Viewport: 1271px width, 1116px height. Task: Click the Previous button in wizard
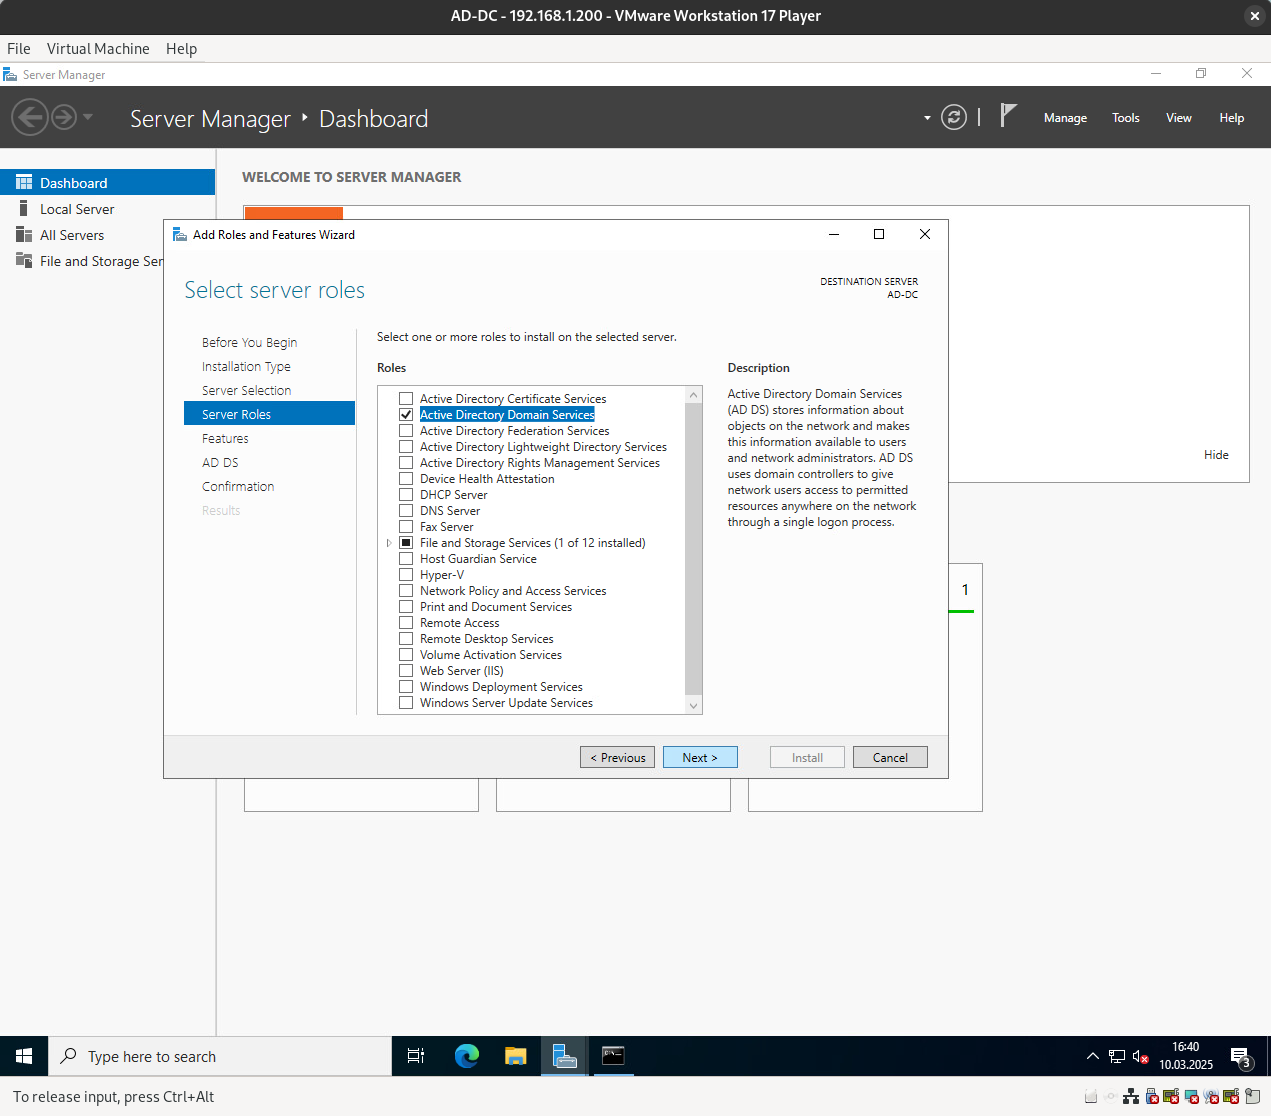pyautogui.click(x=617, y=758)
